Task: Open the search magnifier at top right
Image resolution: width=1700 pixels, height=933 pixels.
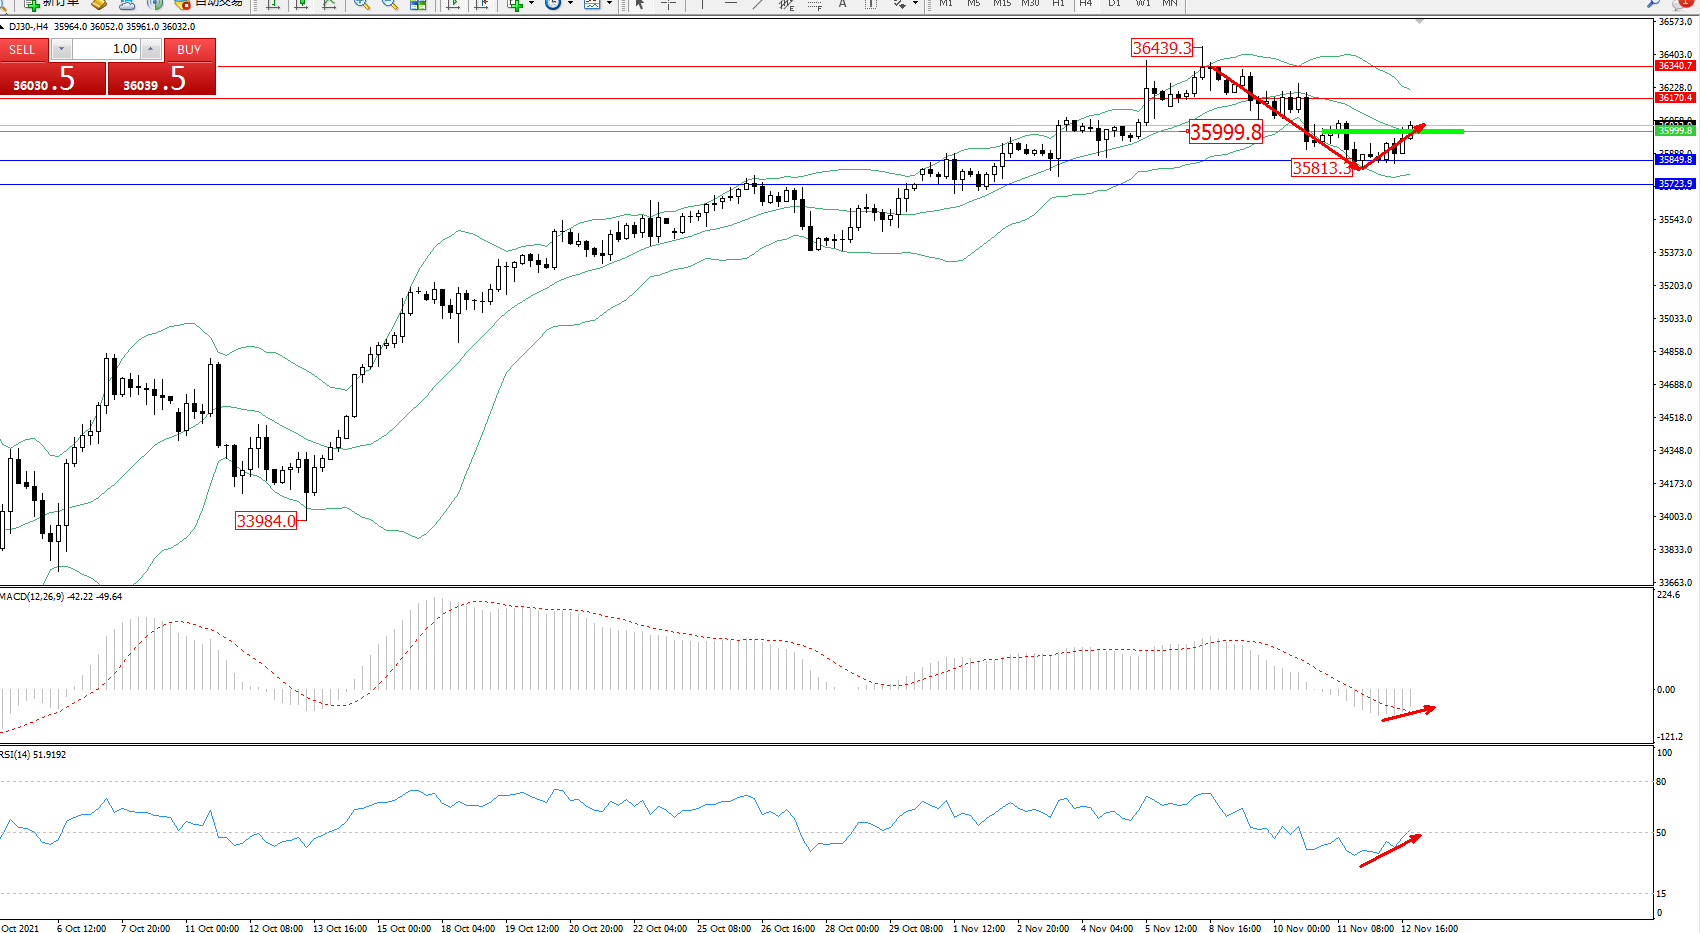Action: click(x=1654, y=4)
